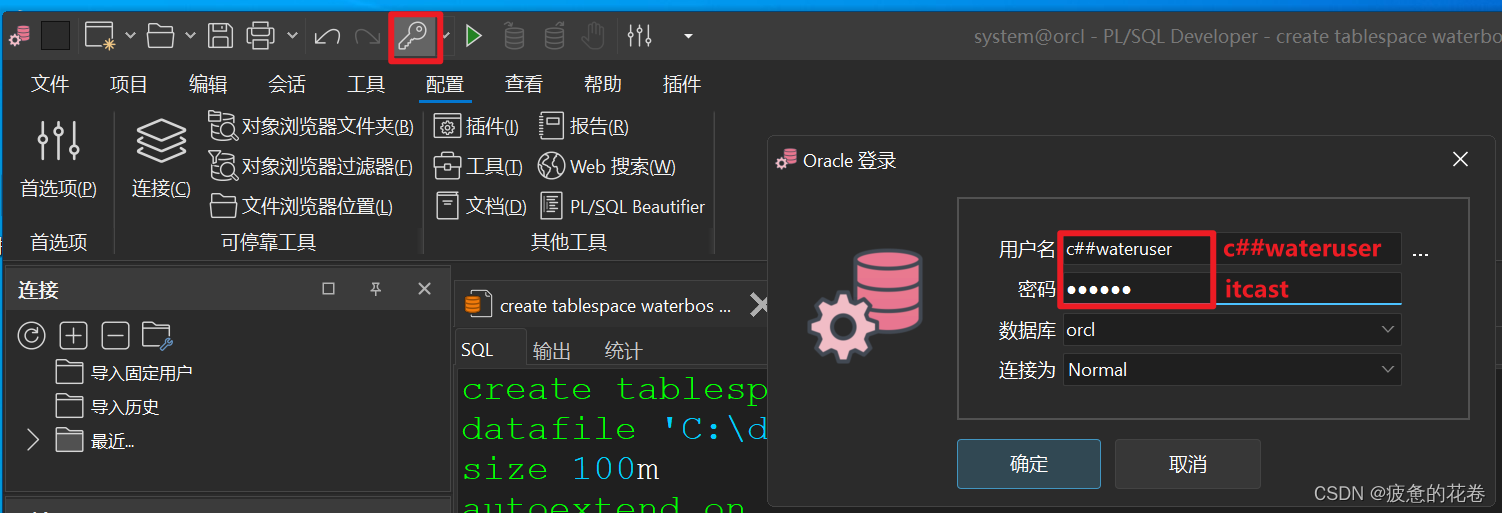Open 文件浏览器位置(L)
The height and width of the screenshot is (513, 1502).
301,206
